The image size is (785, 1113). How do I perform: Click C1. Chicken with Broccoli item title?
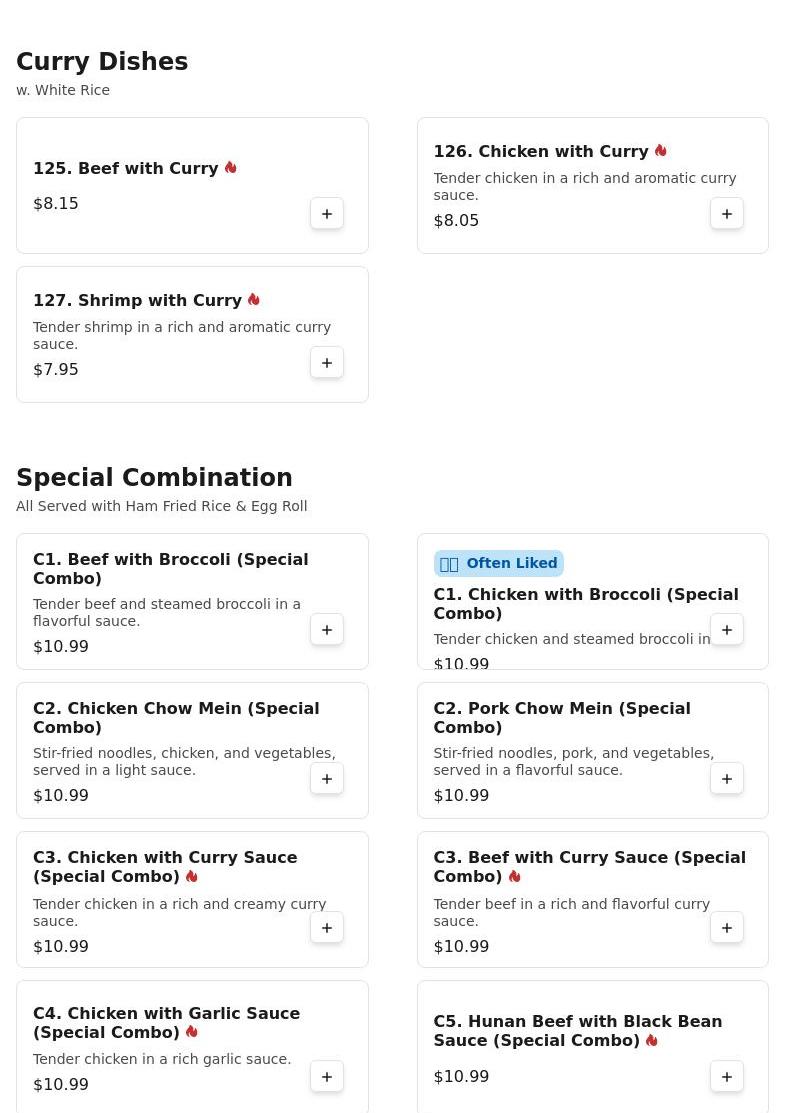[586, 603]
